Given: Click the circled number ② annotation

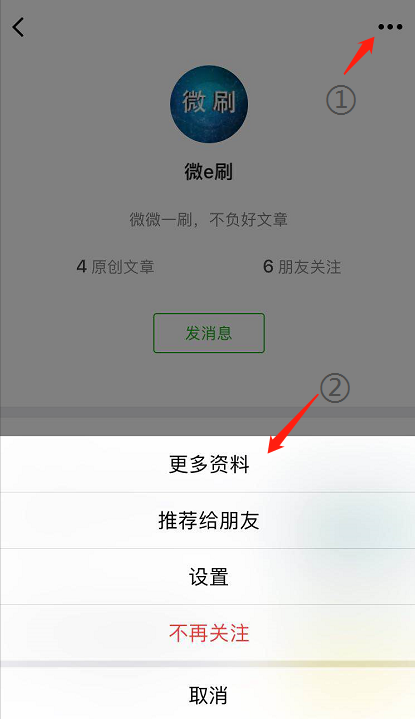Looking at the screenshot, I should (335, 388).
